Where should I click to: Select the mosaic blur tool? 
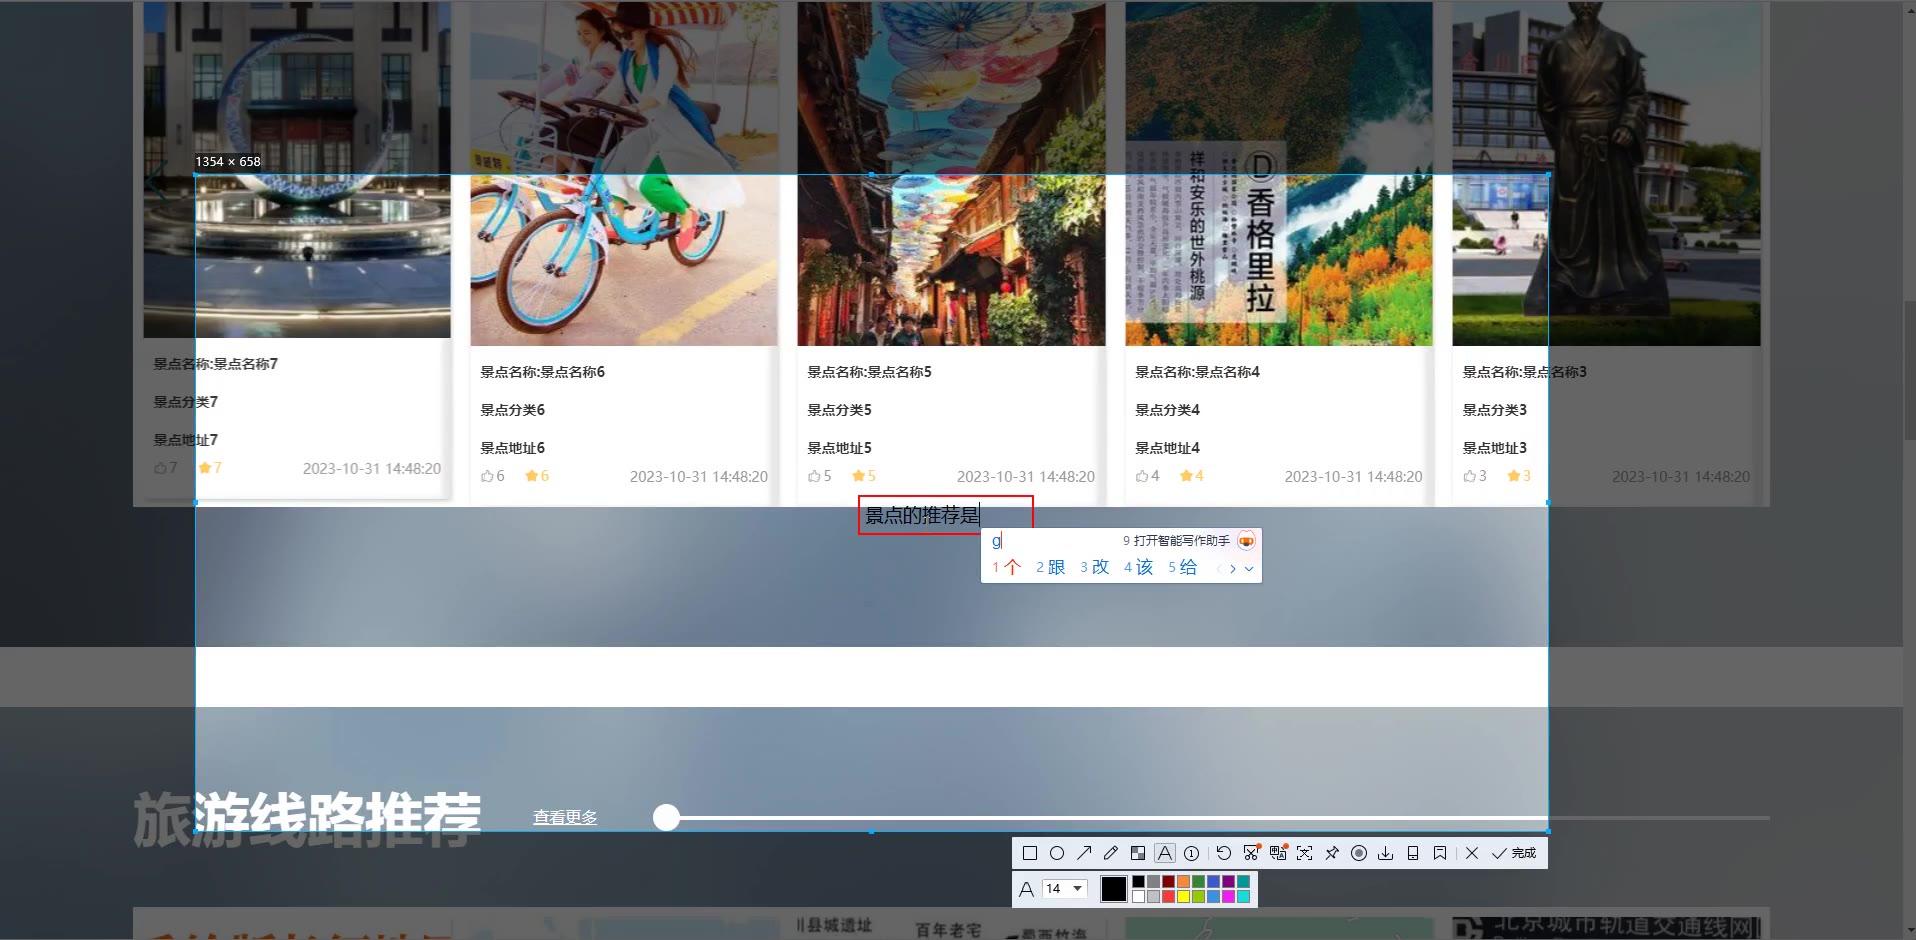pyautogui.click(x=1138, y=853)
